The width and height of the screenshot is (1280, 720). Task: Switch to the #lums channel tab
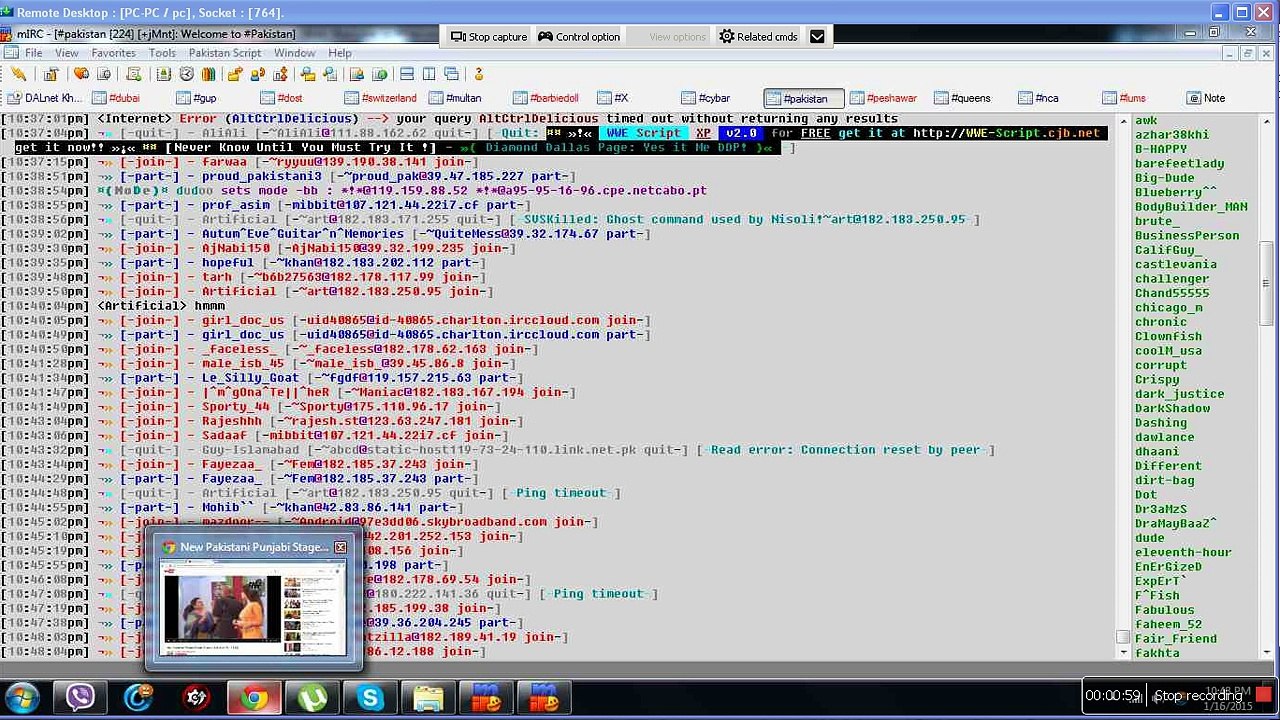pos(1124,98)
